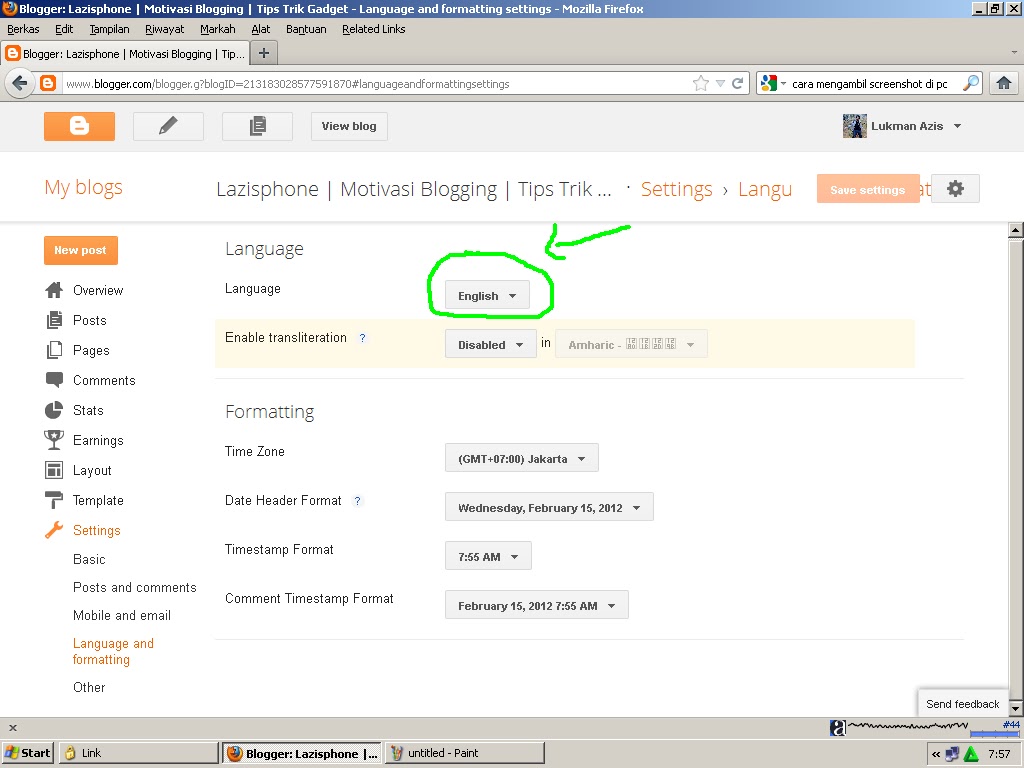Open the Language dropdown showing English

tap(487, 296)
